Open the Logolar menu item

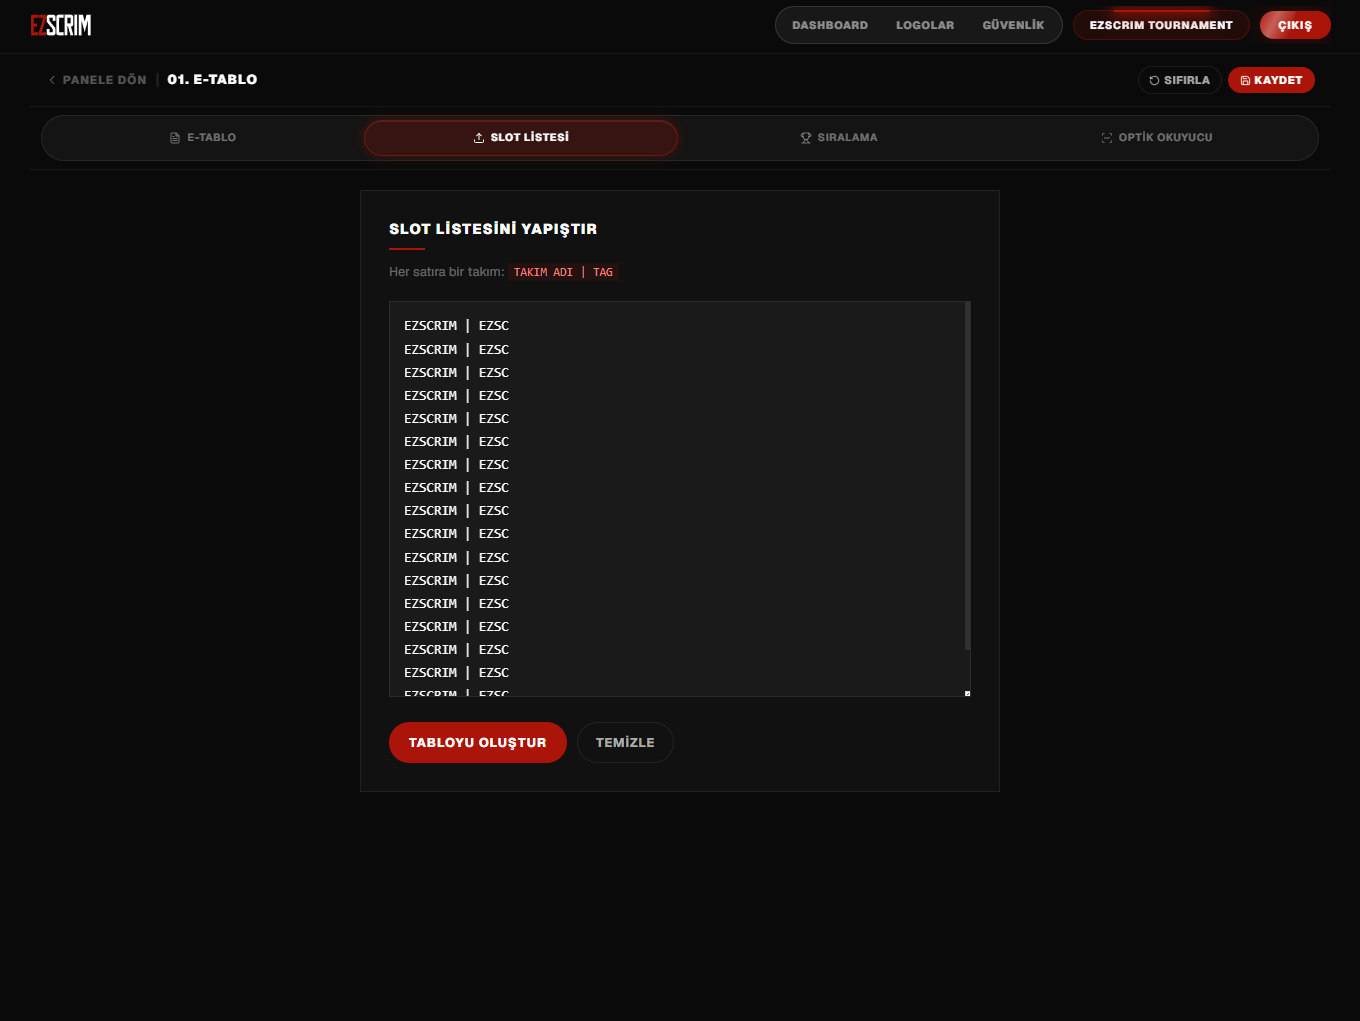[925, 25]
